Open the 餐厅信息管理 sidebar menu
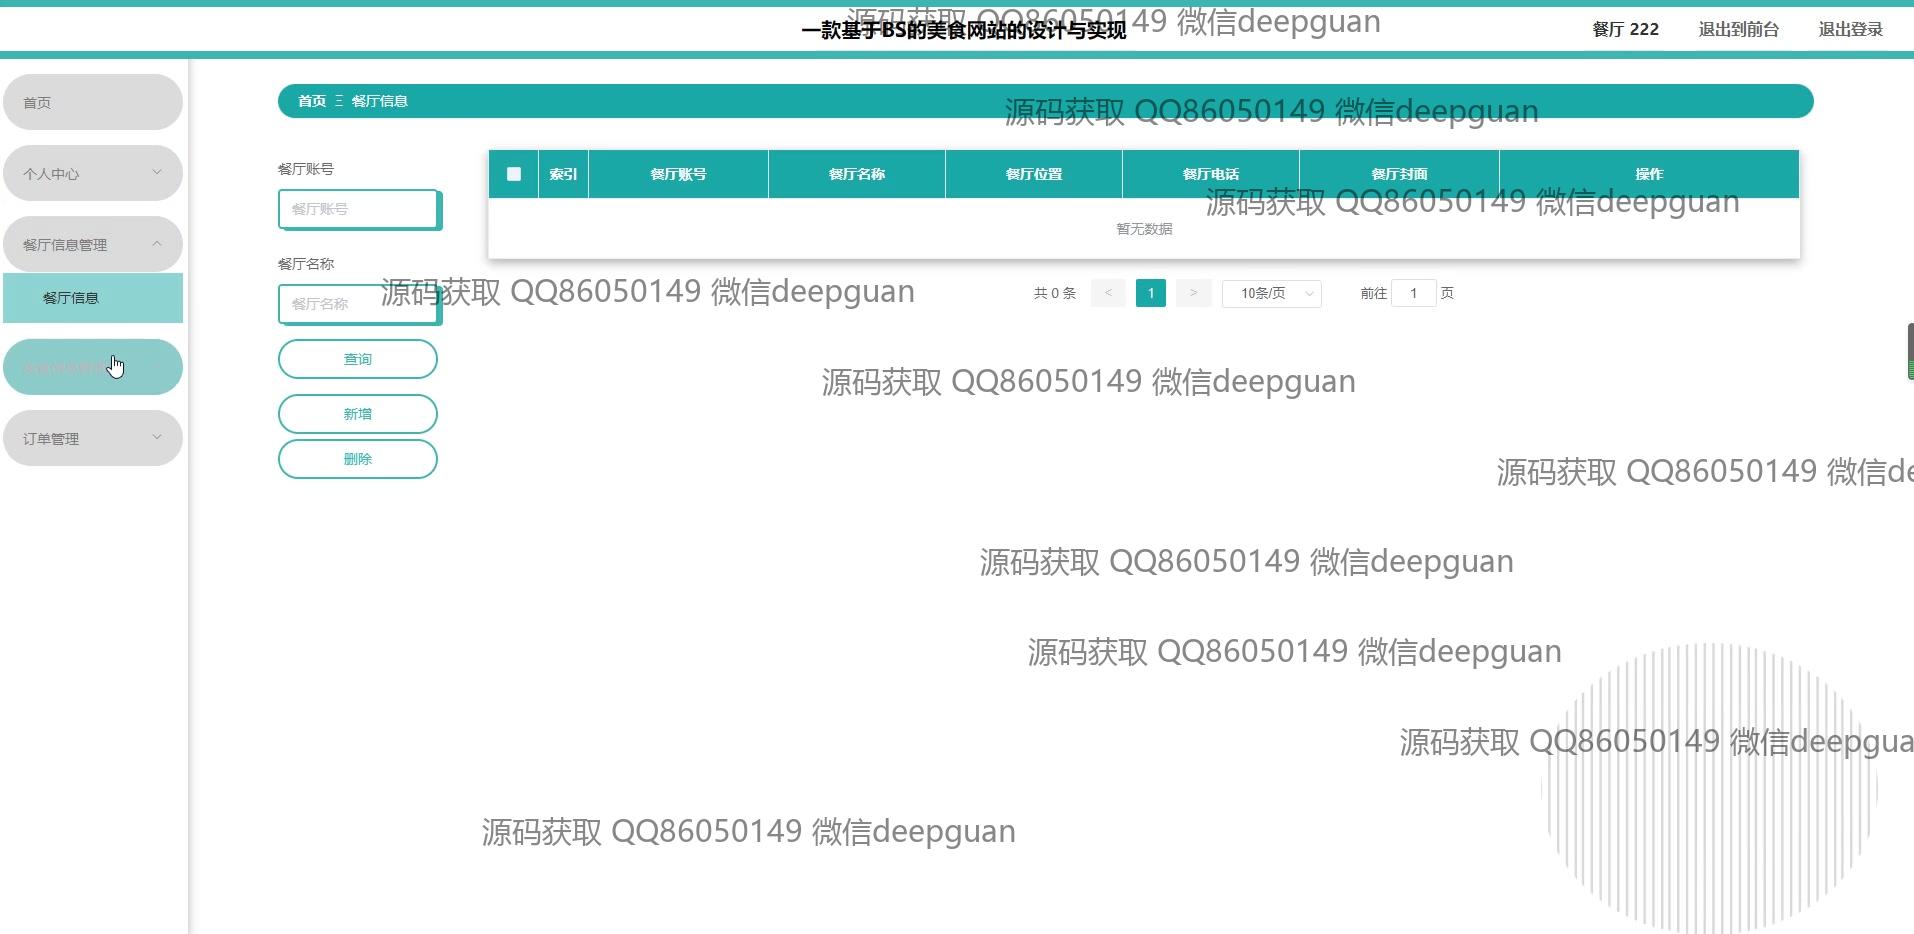Screen dimensions: 1914x934 93,244
